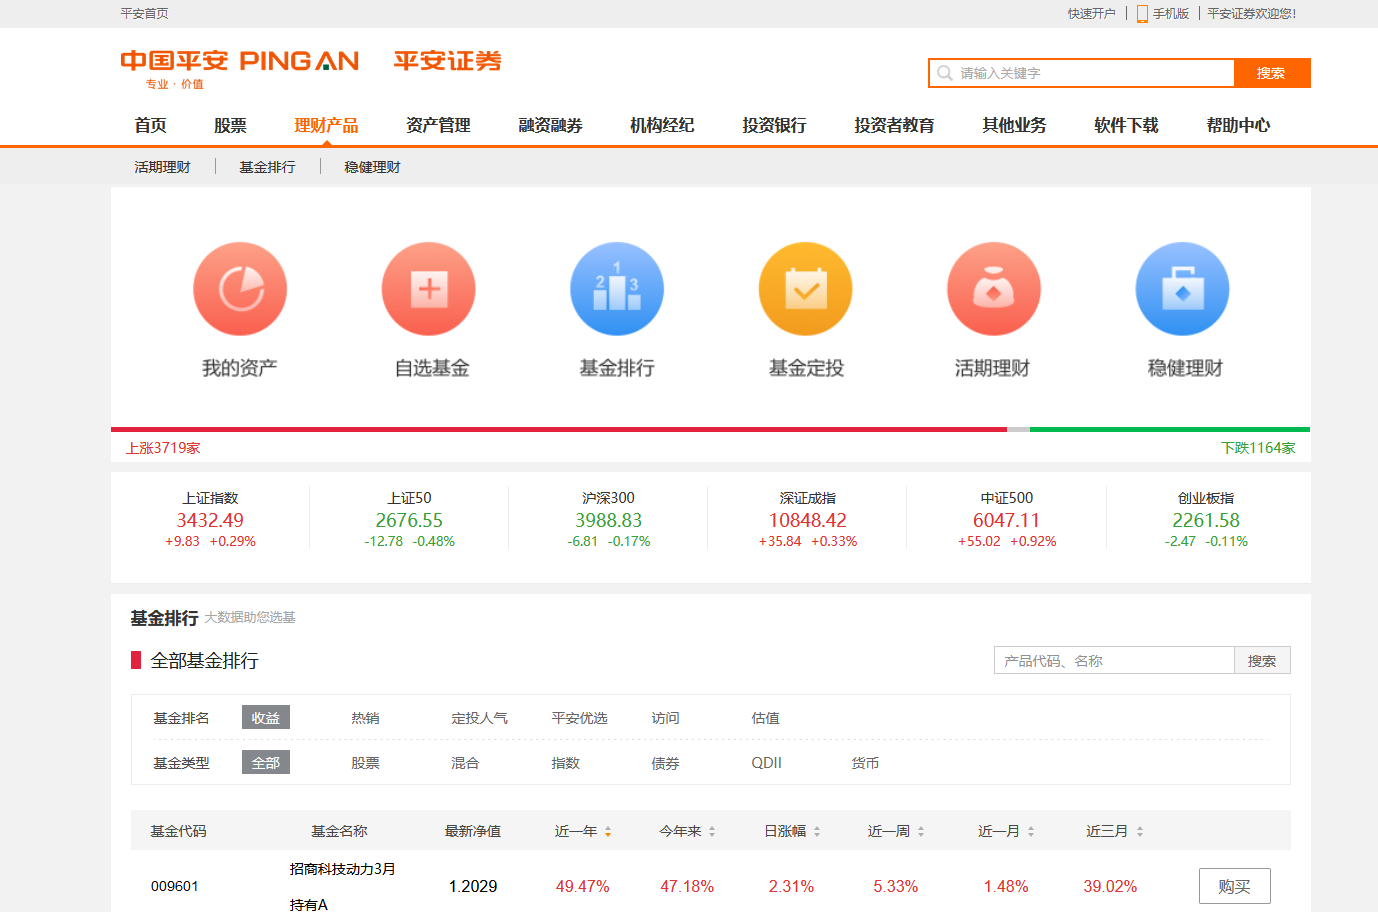Follow the 手机版 link
The width and height of the screenshot is (1378, 912).
point(1171,14)
